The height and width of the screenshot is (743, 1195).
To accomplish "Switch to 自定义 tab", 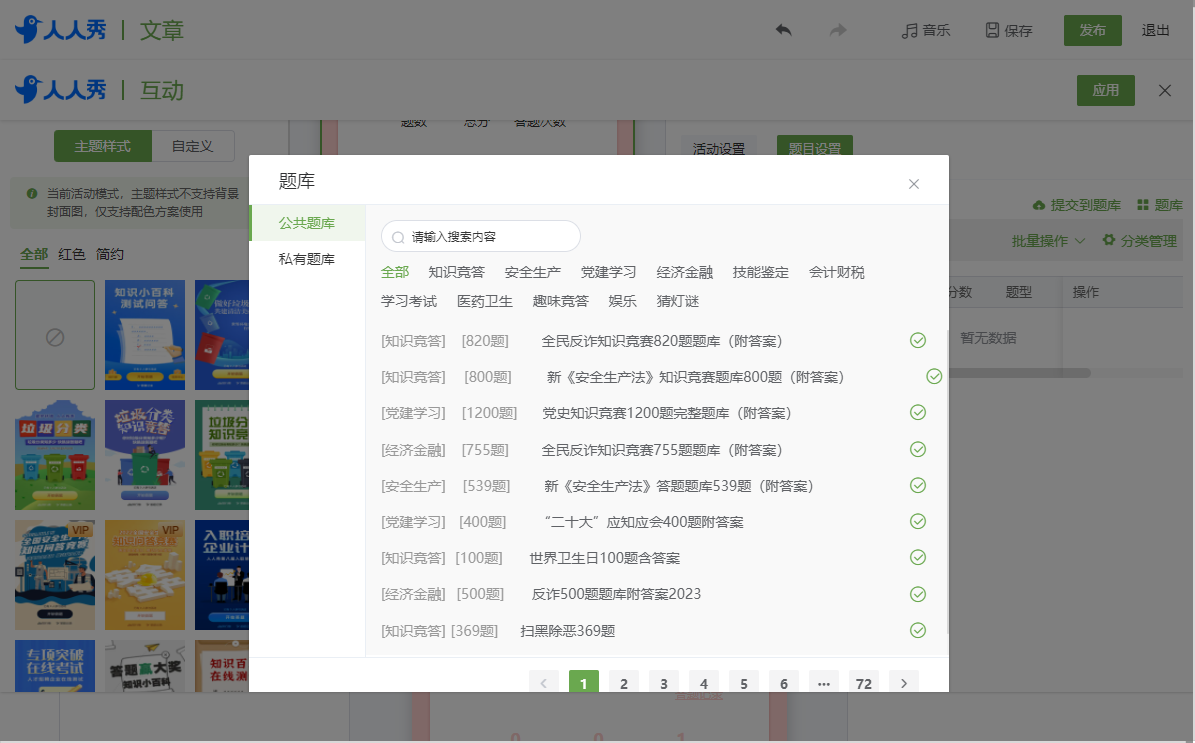I will 193,146.
